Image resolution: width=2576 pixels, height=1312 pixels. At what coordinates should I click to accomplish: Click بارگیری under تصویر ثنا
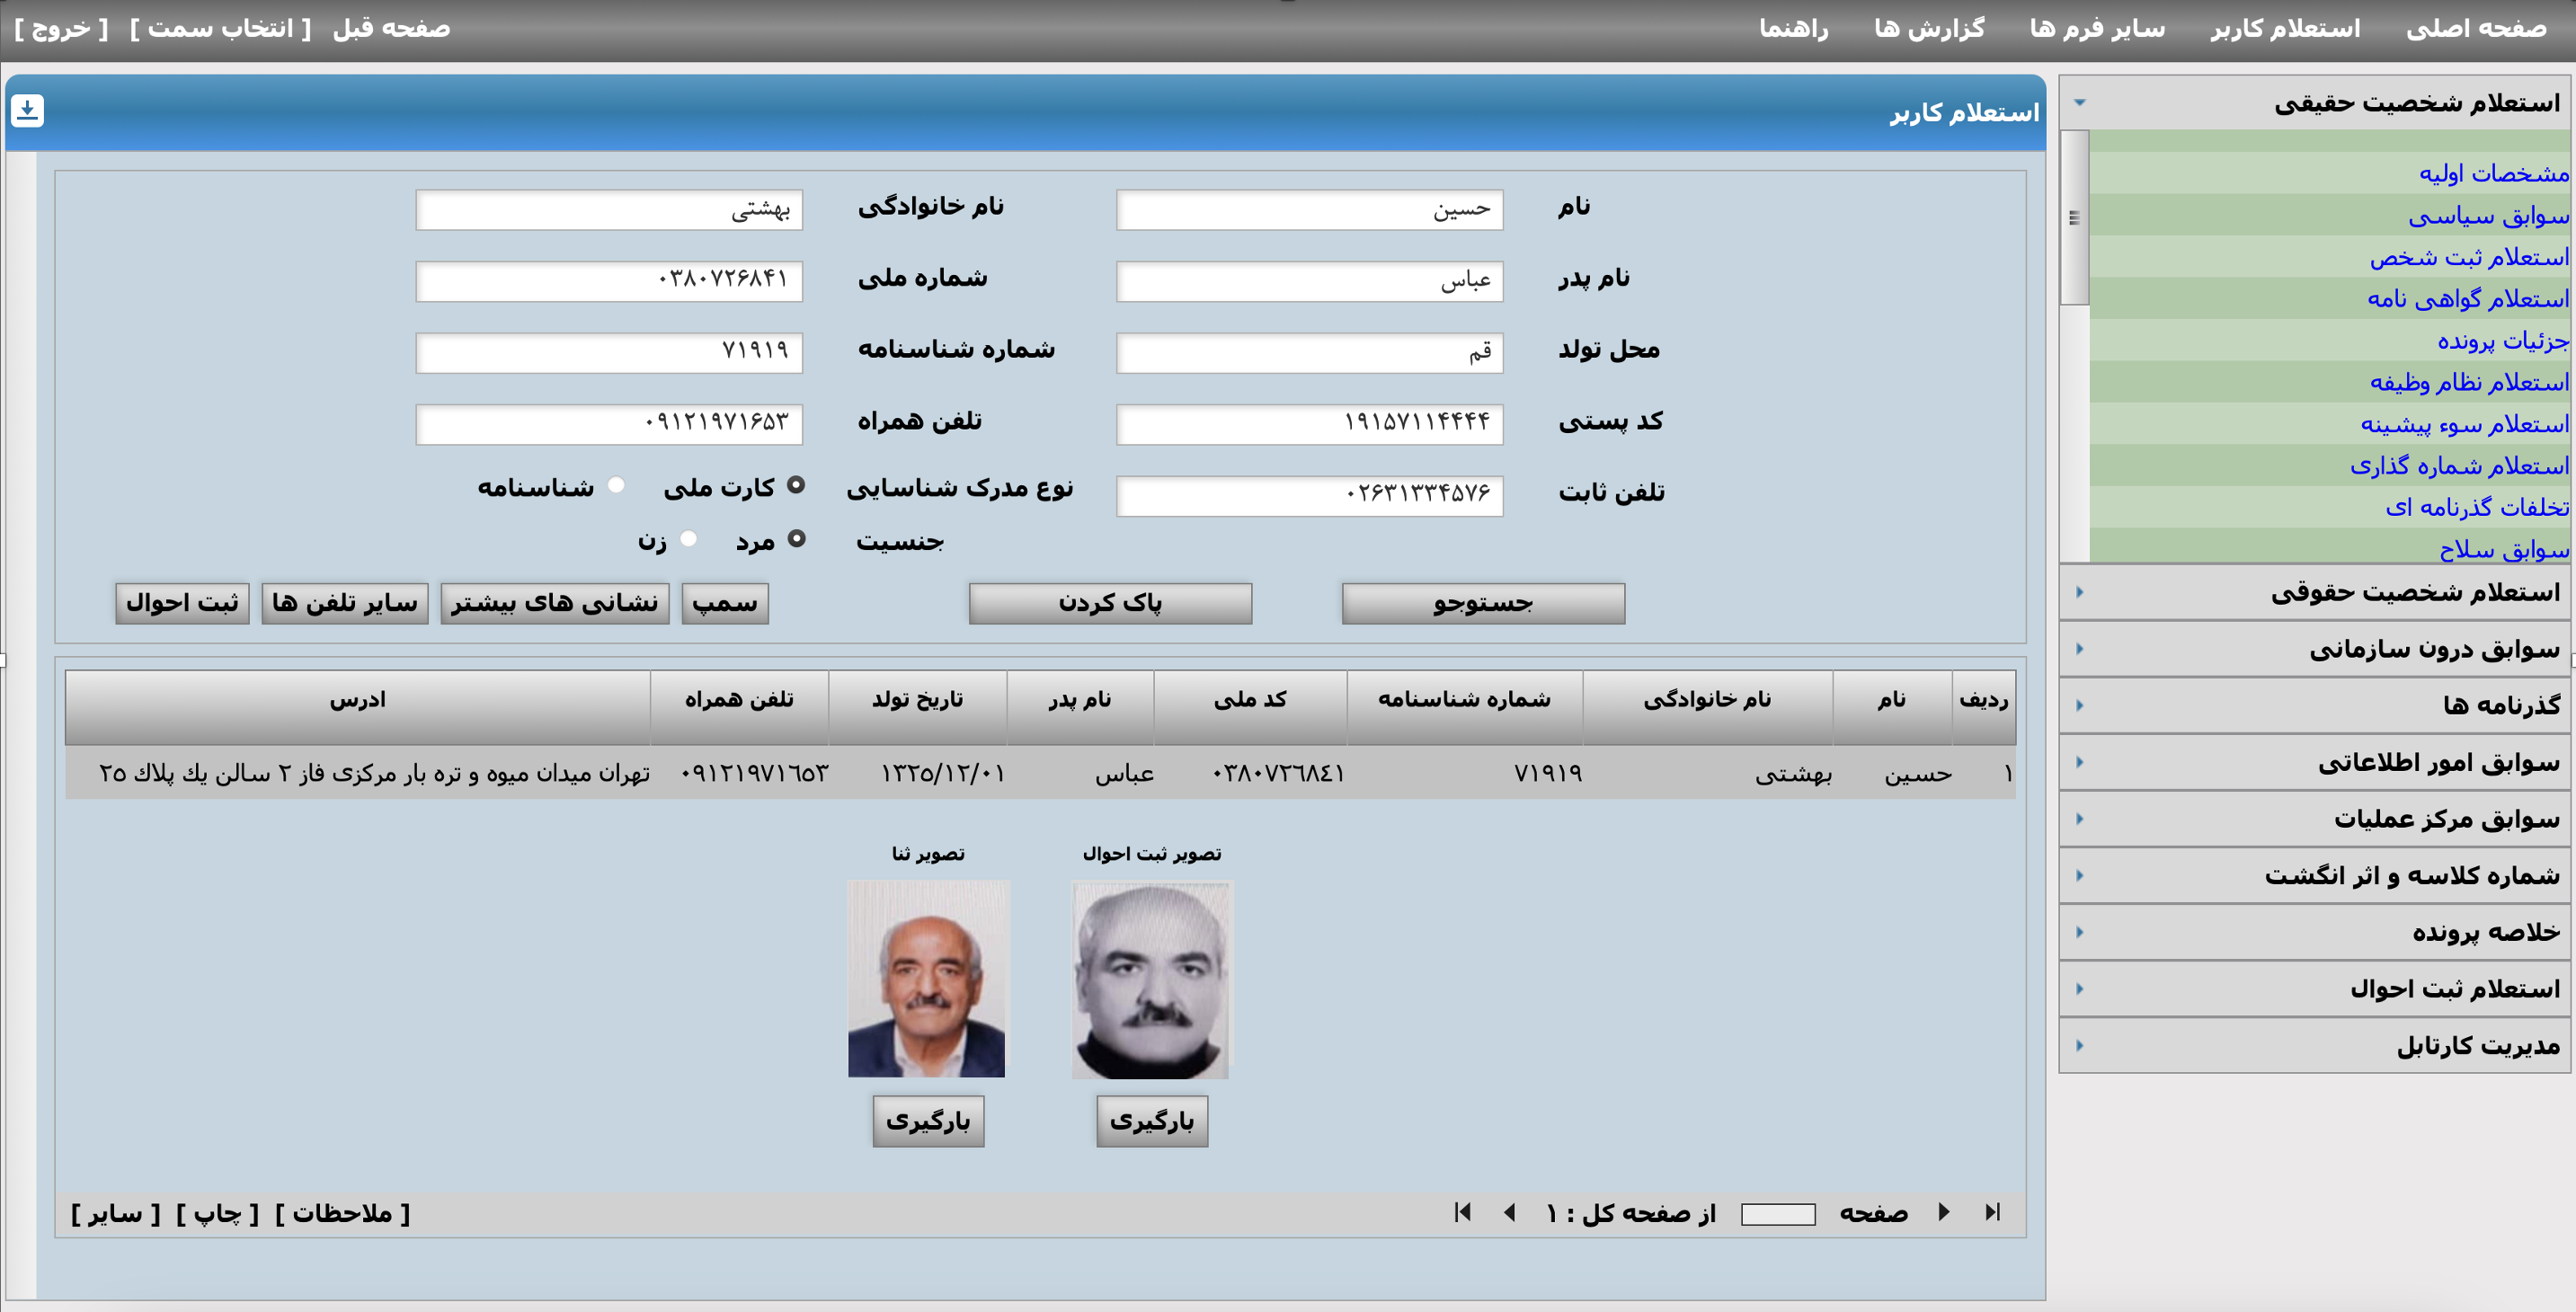[x=928, y=1121]
